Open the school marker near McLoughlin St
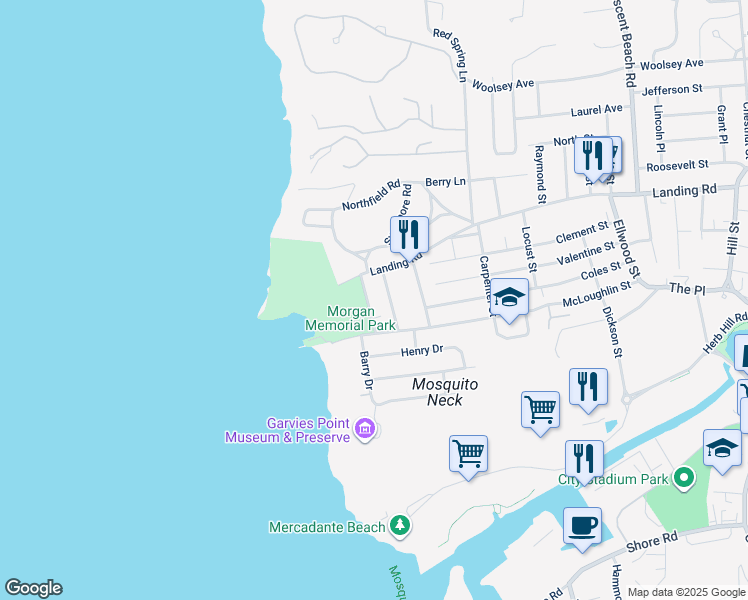 click(x=509, y=298)
